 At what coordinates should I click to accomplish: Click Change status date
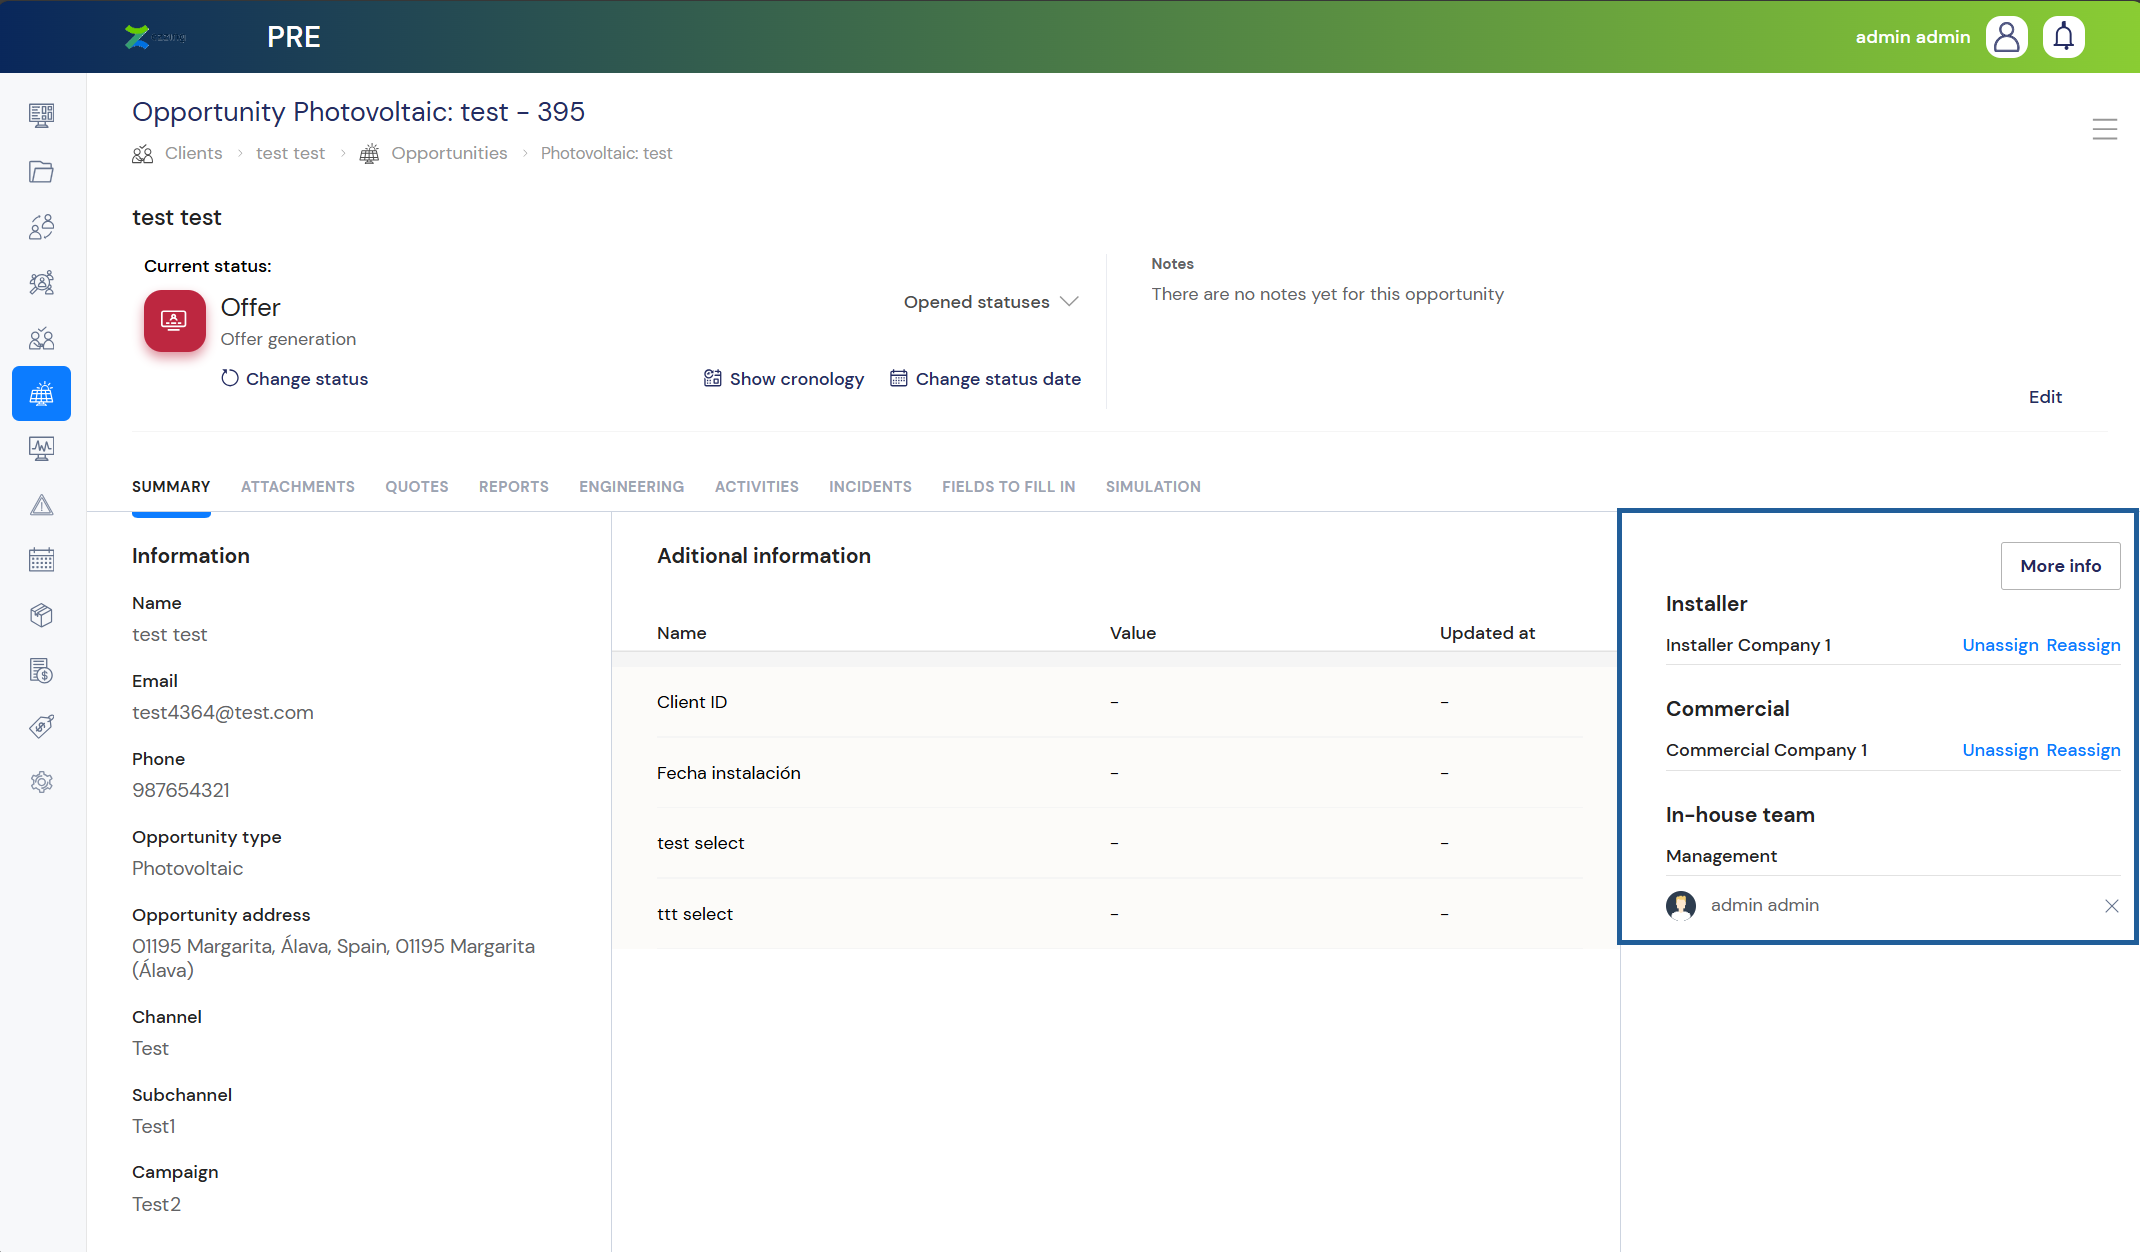pyautogui.click(x=985, y=379)
